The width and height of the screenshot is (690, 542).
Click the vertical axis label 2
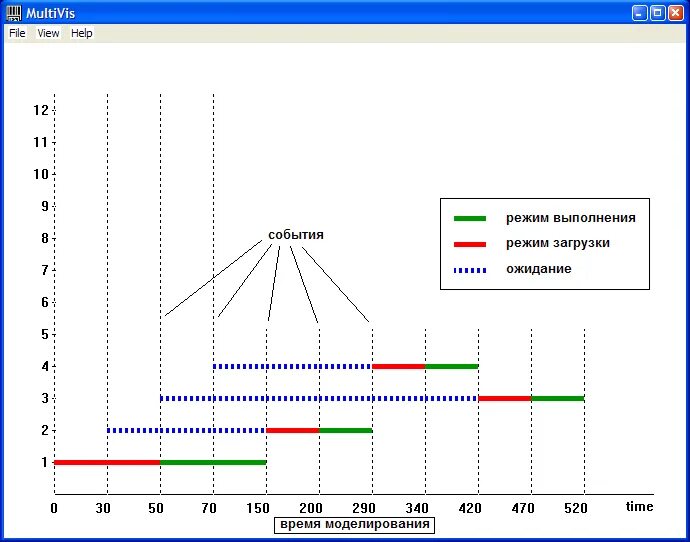45,430
